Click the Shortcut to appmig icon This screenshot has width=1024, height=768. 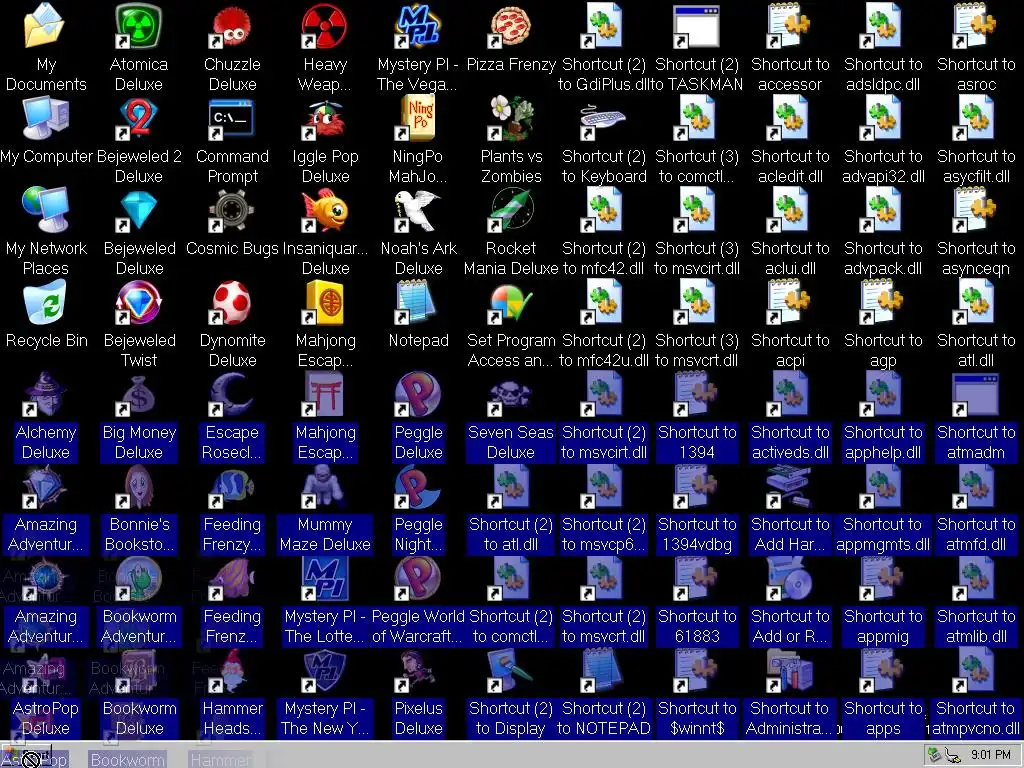click(883, 579)
